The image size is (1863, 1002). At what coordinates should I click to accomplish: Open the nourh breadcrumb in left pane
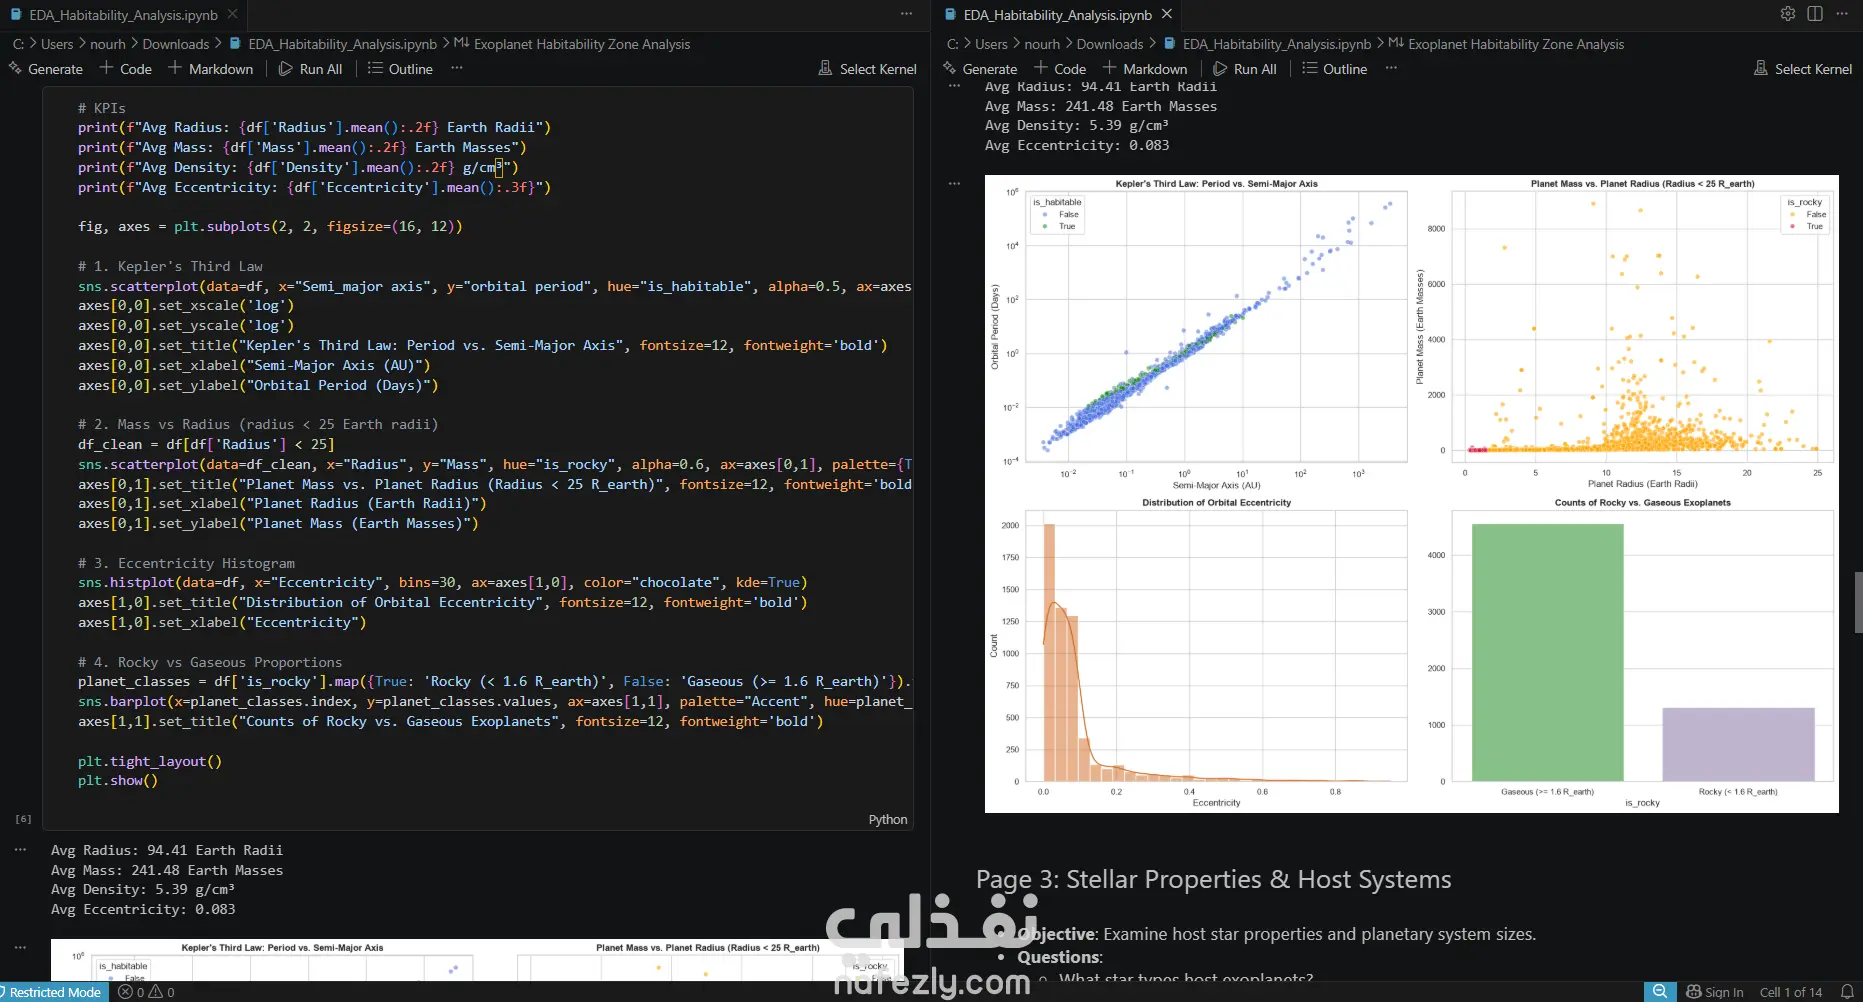click(x=108, y=44)
